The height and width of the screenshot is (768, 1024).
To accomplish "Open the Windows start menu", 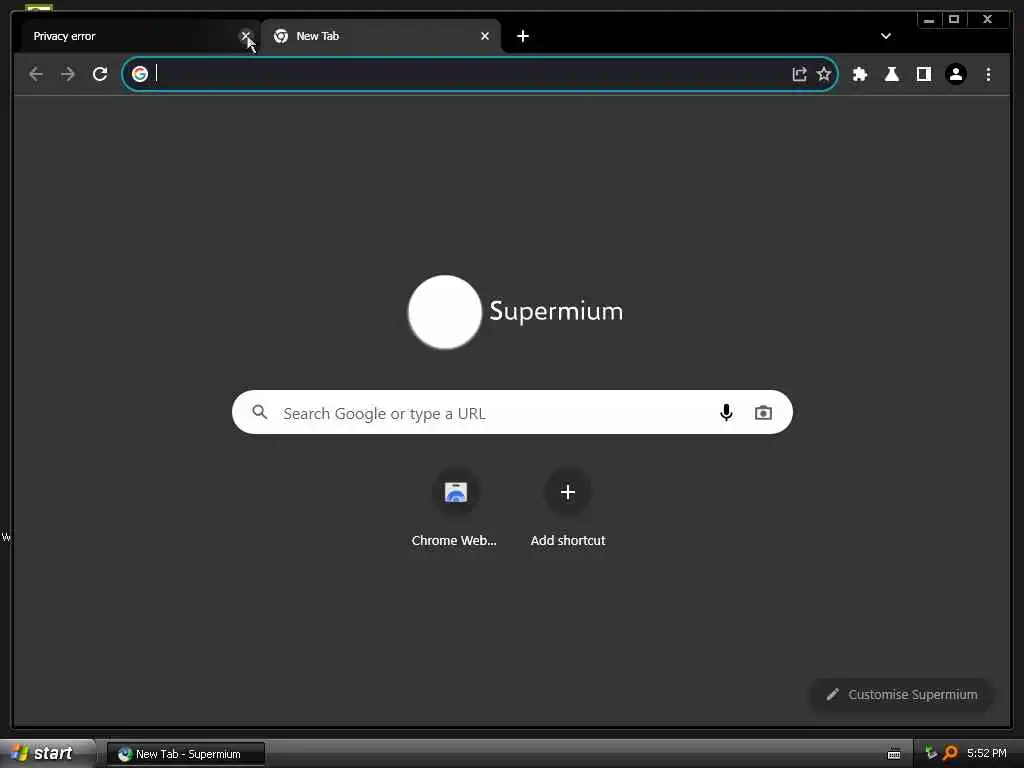I will pyautogui.click(x=47, y=754).
